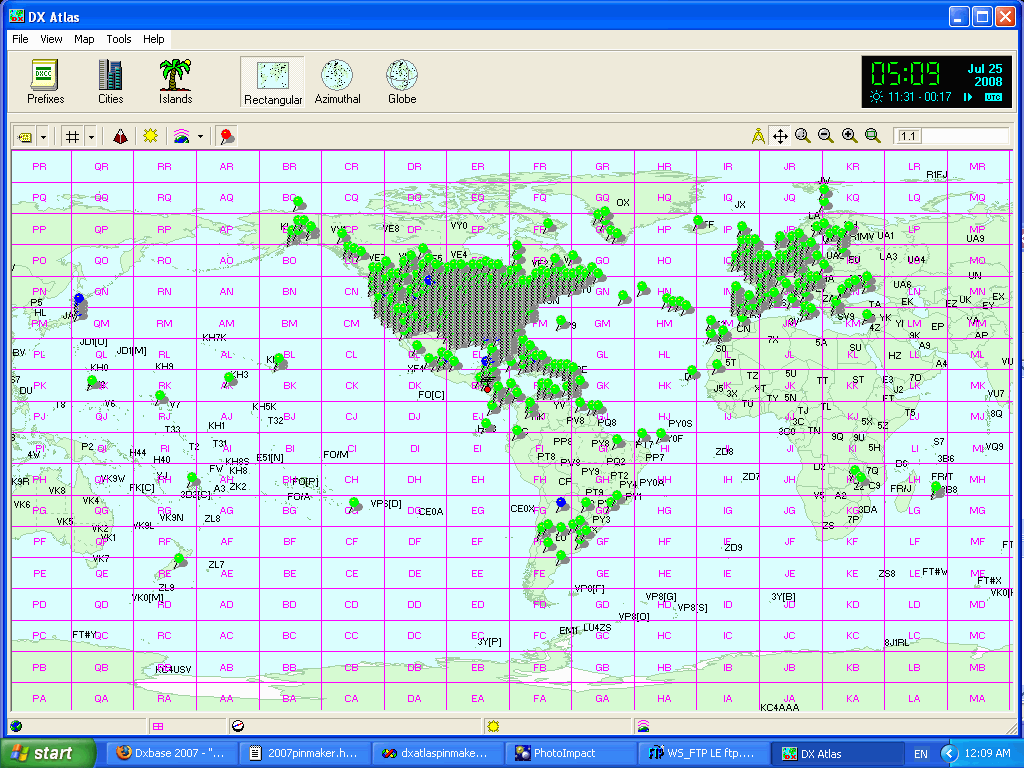Switch to Globe projection

click(401, 81)
